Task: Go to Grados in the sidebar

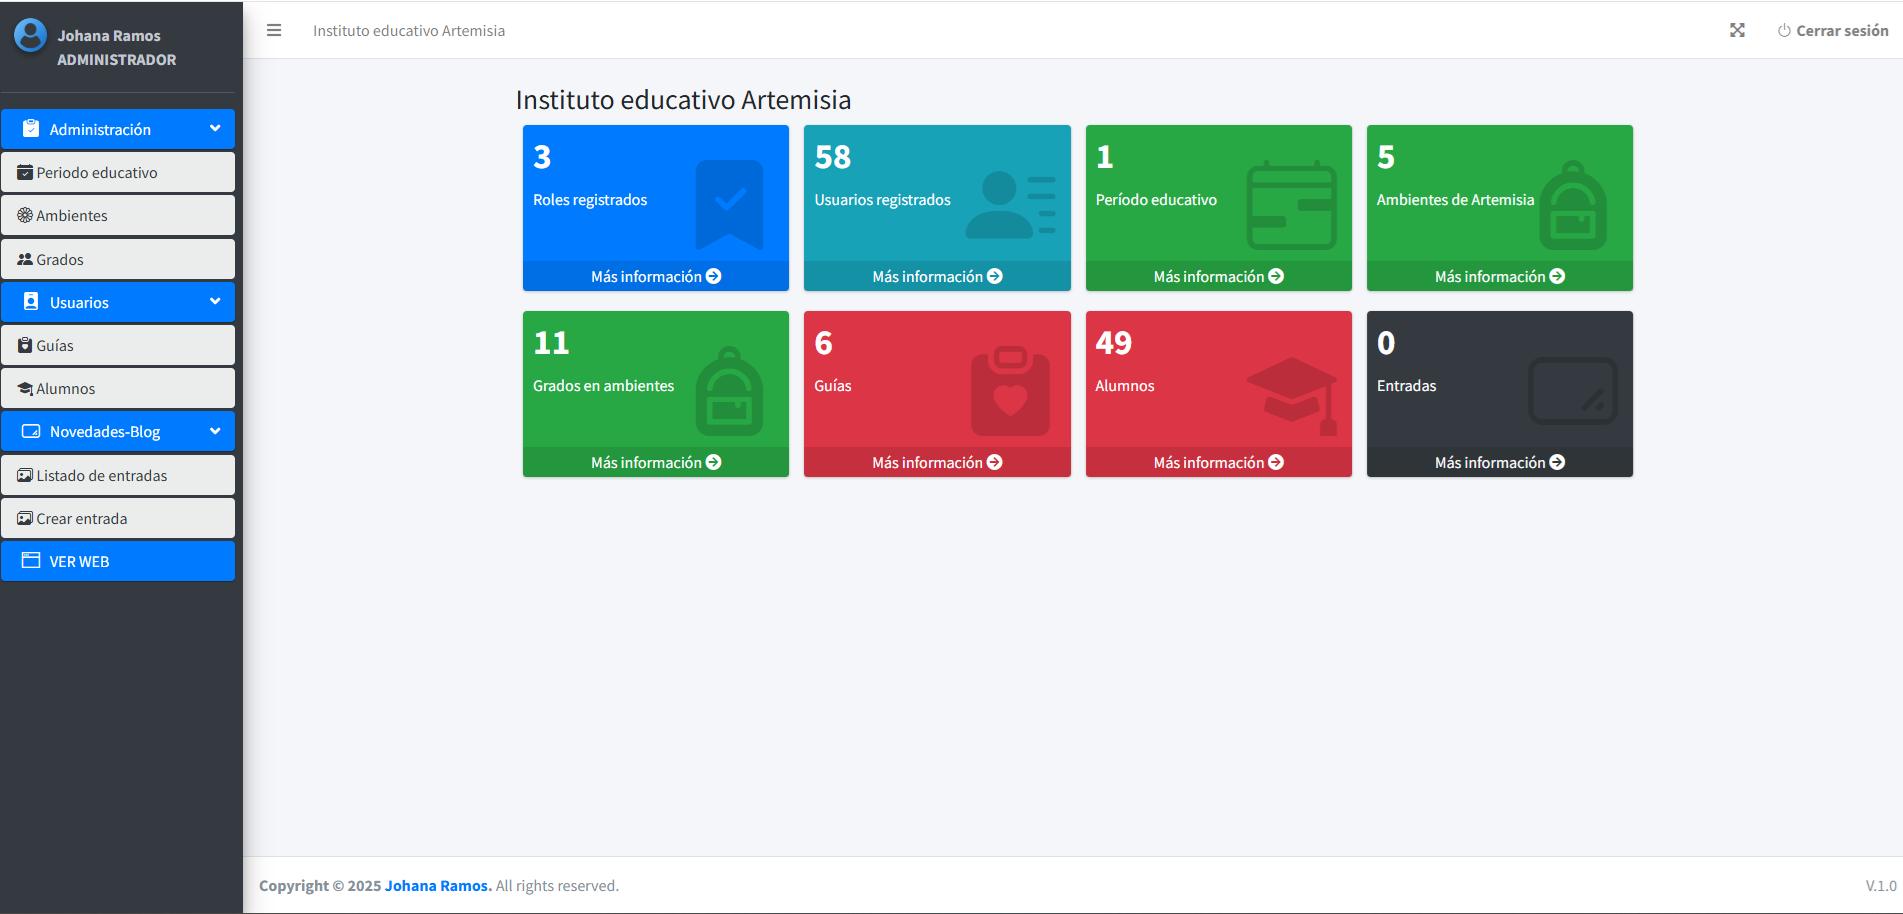Action: [118, 259]
